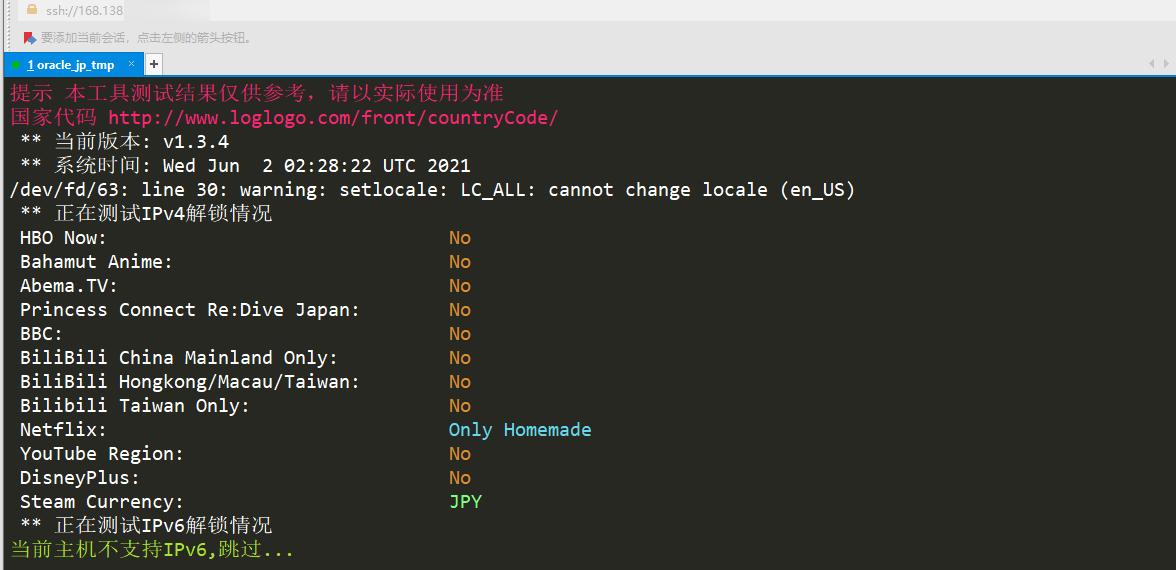Open a new session tab with plus button
Screen dimensions: 1176x570
point(154,64)
